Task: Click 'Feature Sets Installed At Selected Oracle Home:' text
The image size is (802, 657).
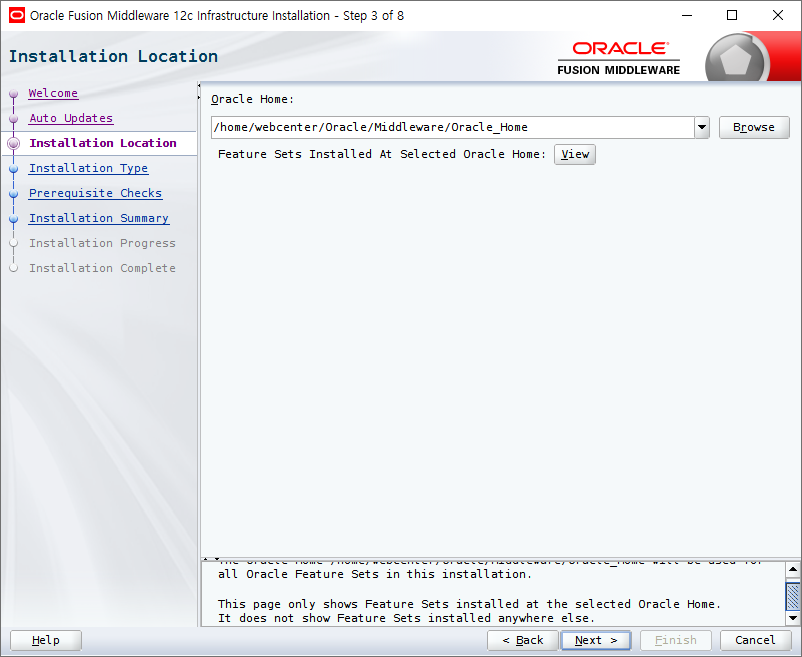Action: click(x=382, y=154)
